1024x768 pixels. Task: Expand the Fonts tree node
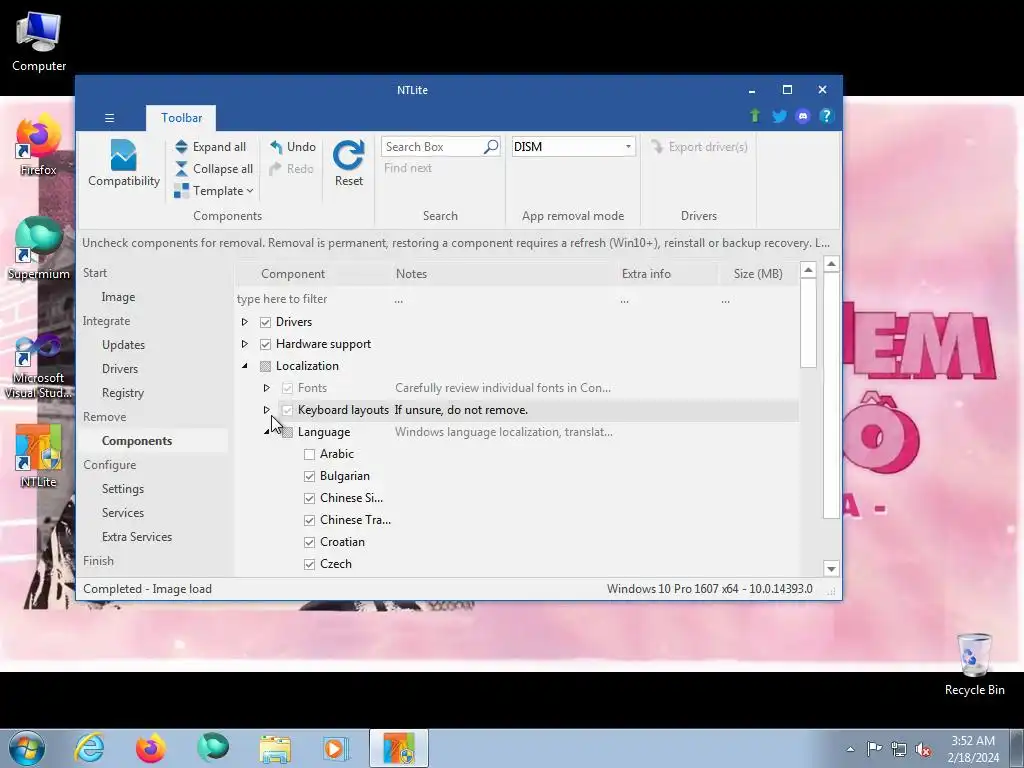tap(266, 388)
